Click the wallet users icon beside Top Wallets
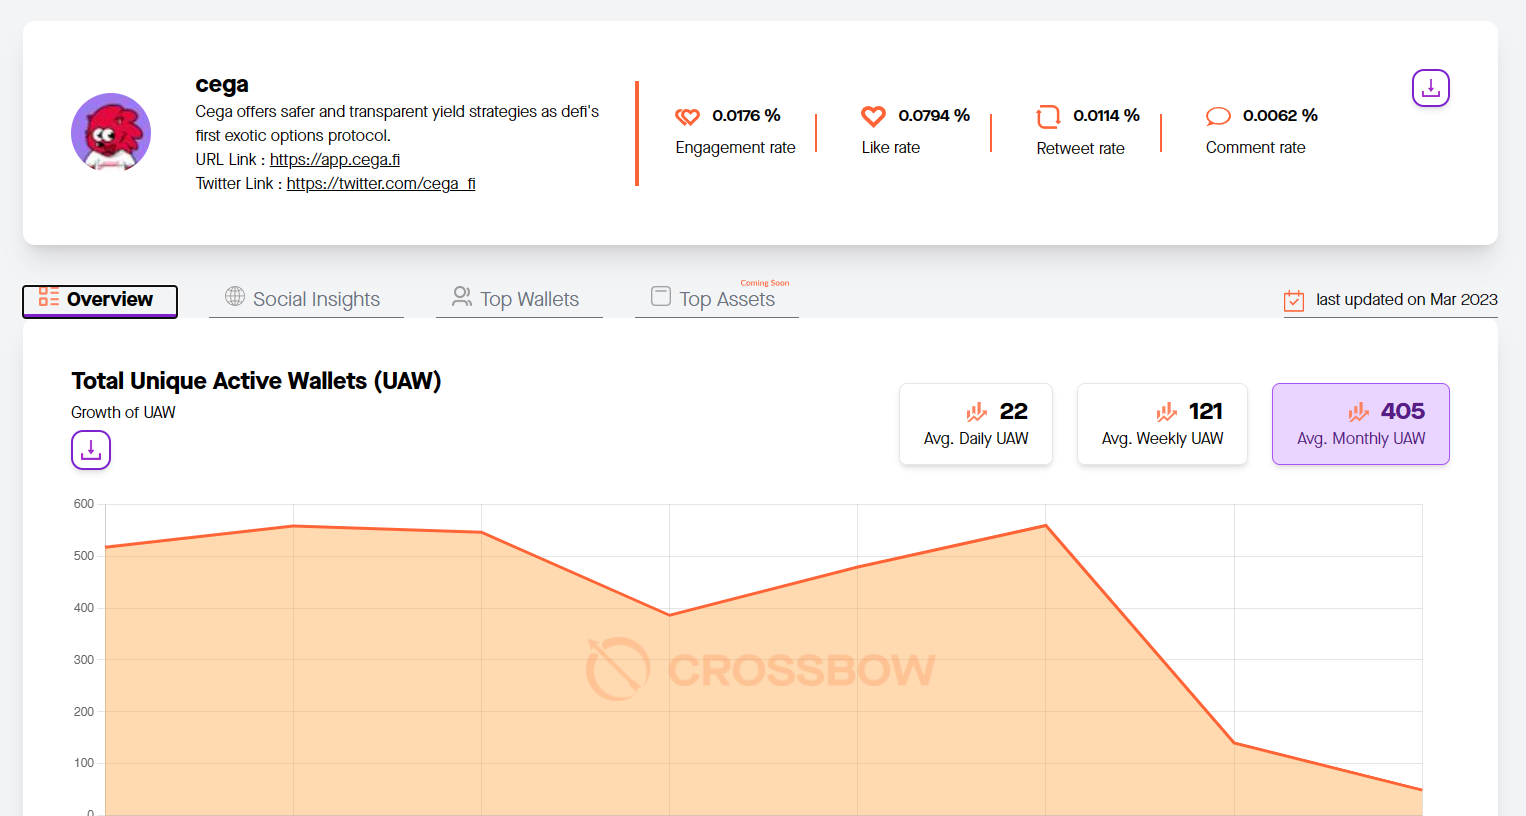This screenshot has height=816, width=1526. (x=461, y=297)
